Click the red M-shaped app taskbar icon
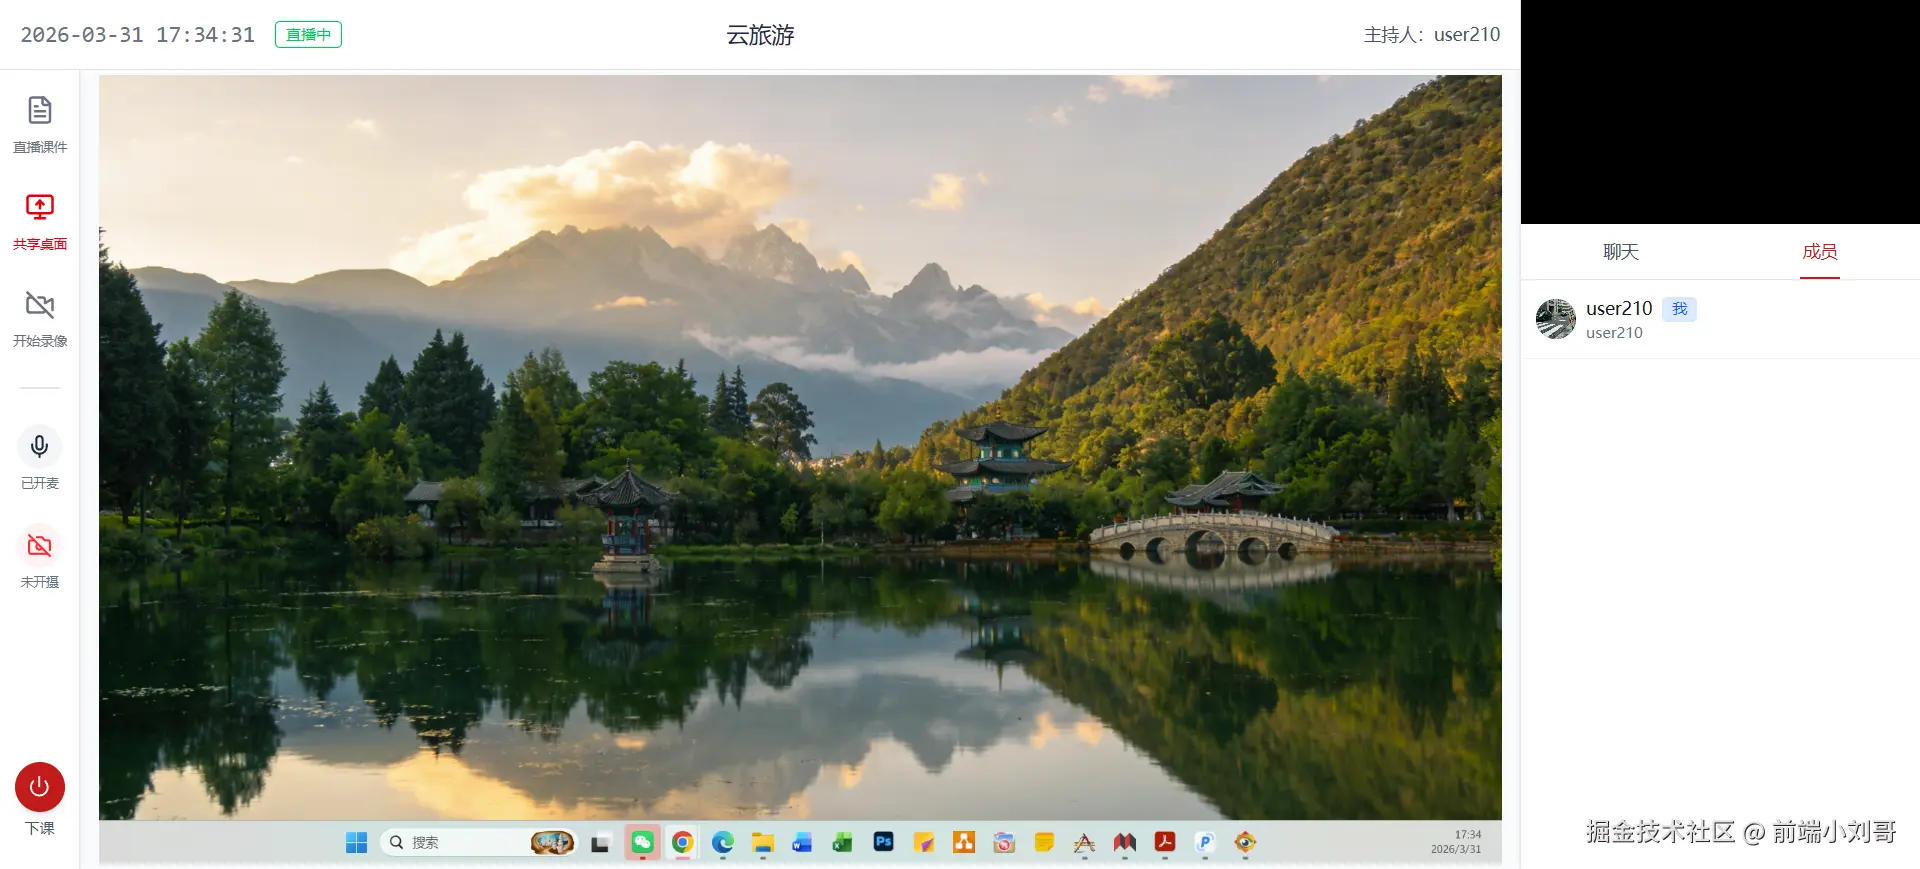1920x869 pixels. (x=1125, y=843)
